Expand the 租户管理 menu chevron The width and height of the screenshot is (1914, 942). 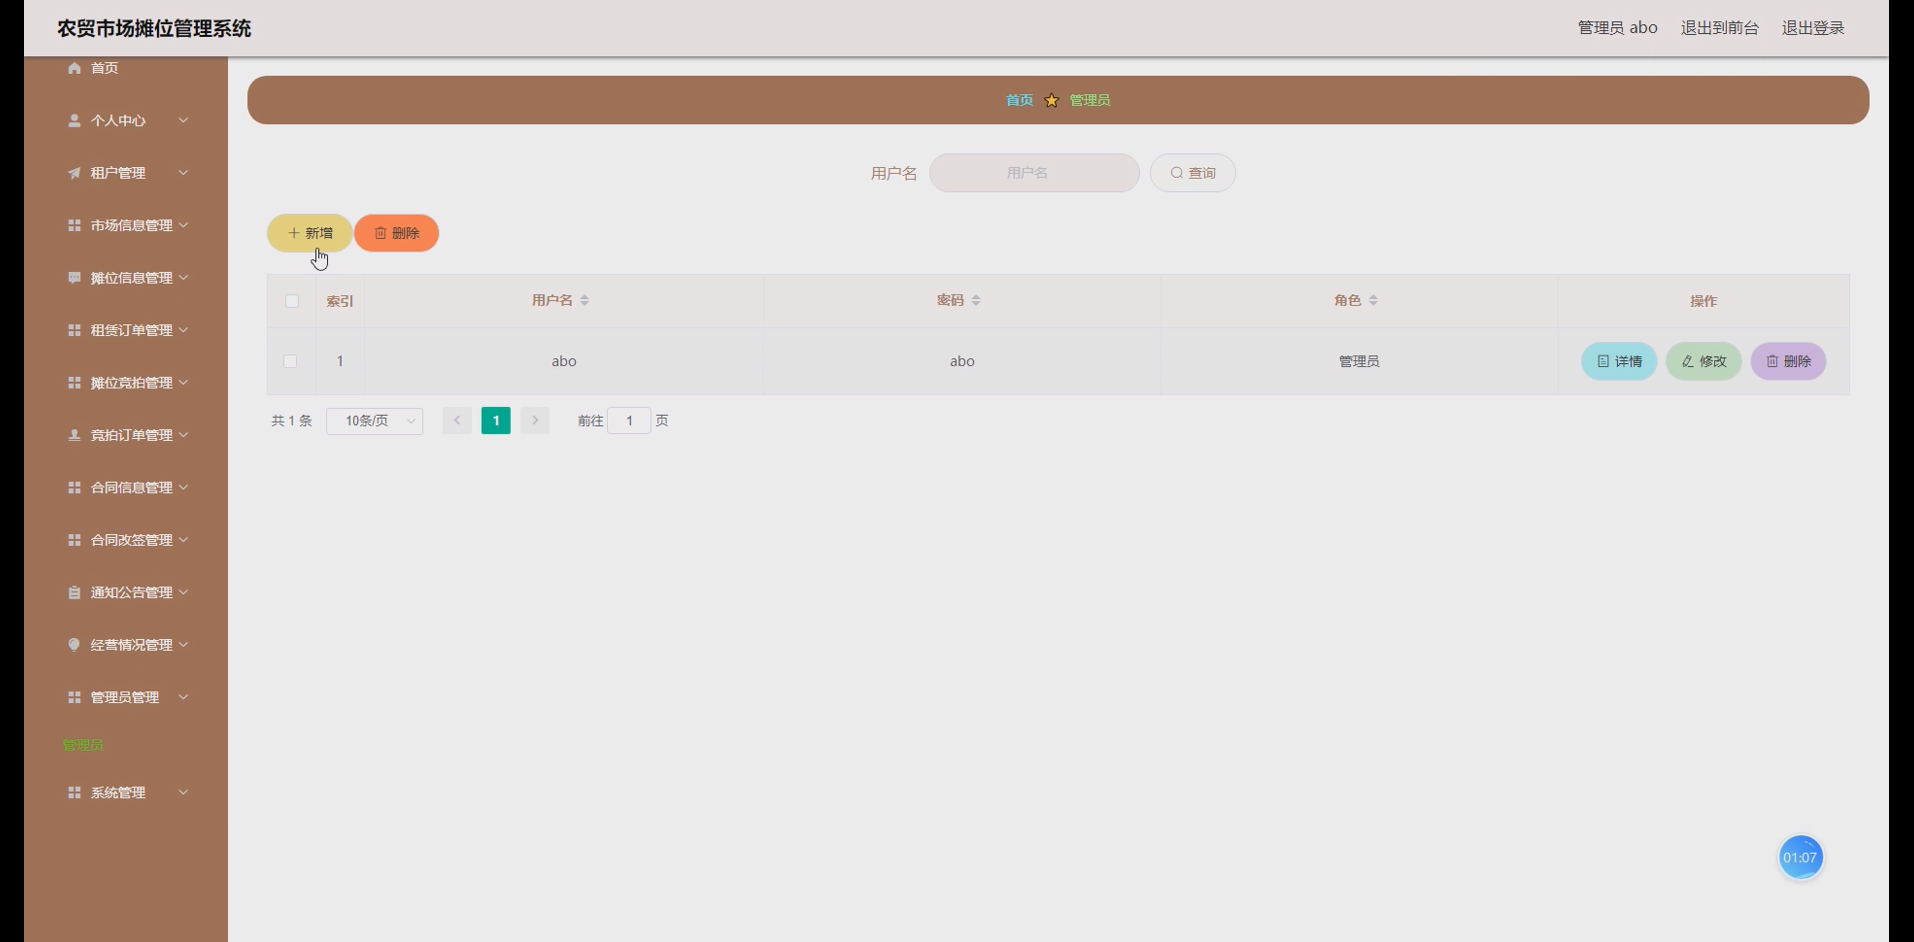click(x=183, y=172)
